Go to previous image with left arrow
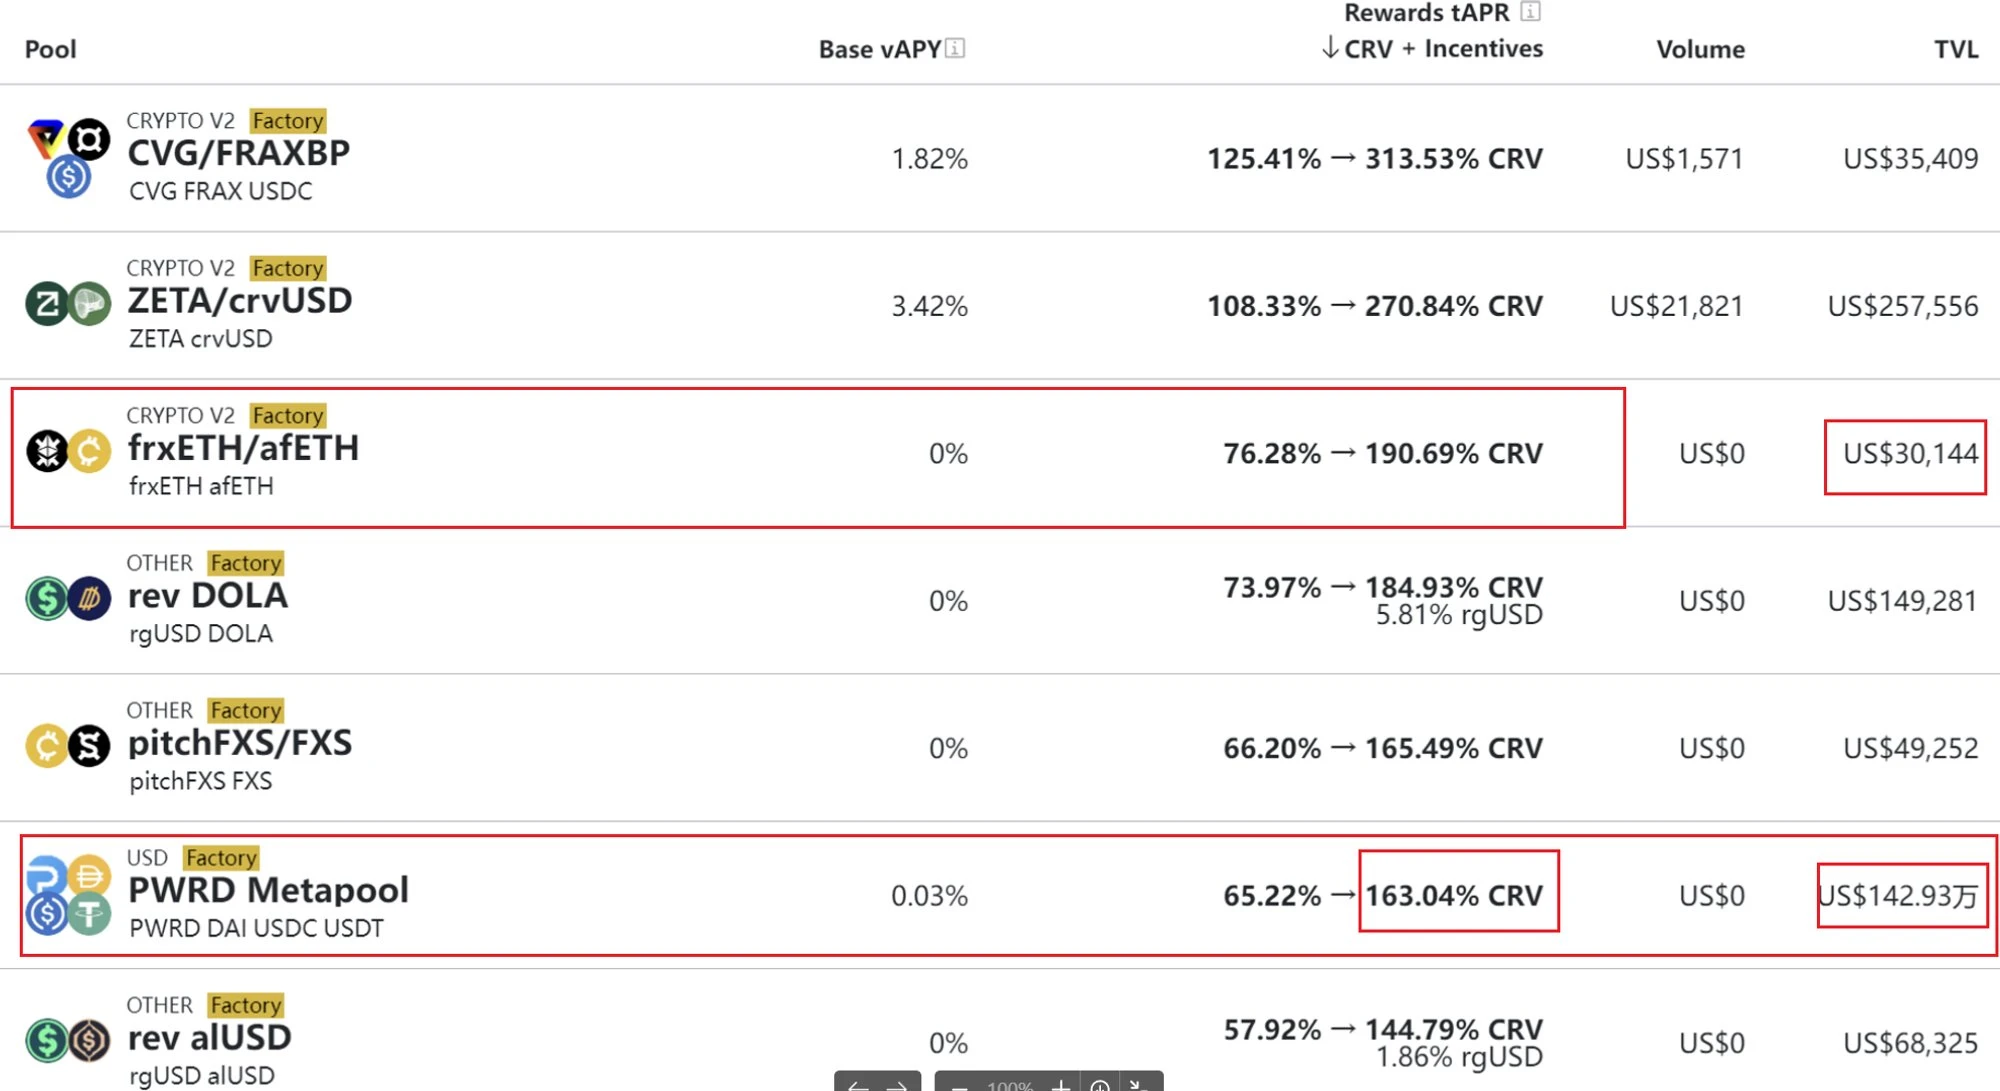The height and width of the screenshot is (1091, 2000). pyautogui.click(x=857, y=1084)
